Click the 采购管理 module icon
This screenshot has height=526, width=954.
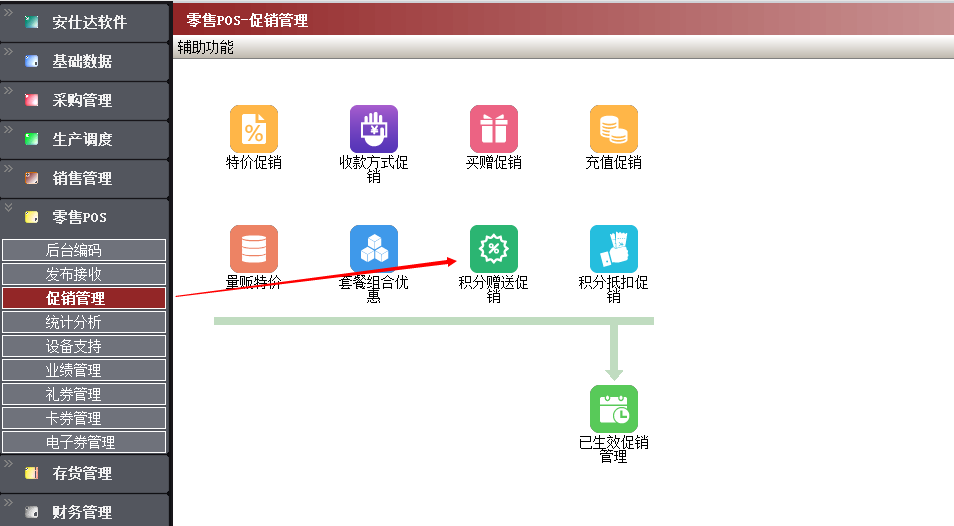(32, 100)
